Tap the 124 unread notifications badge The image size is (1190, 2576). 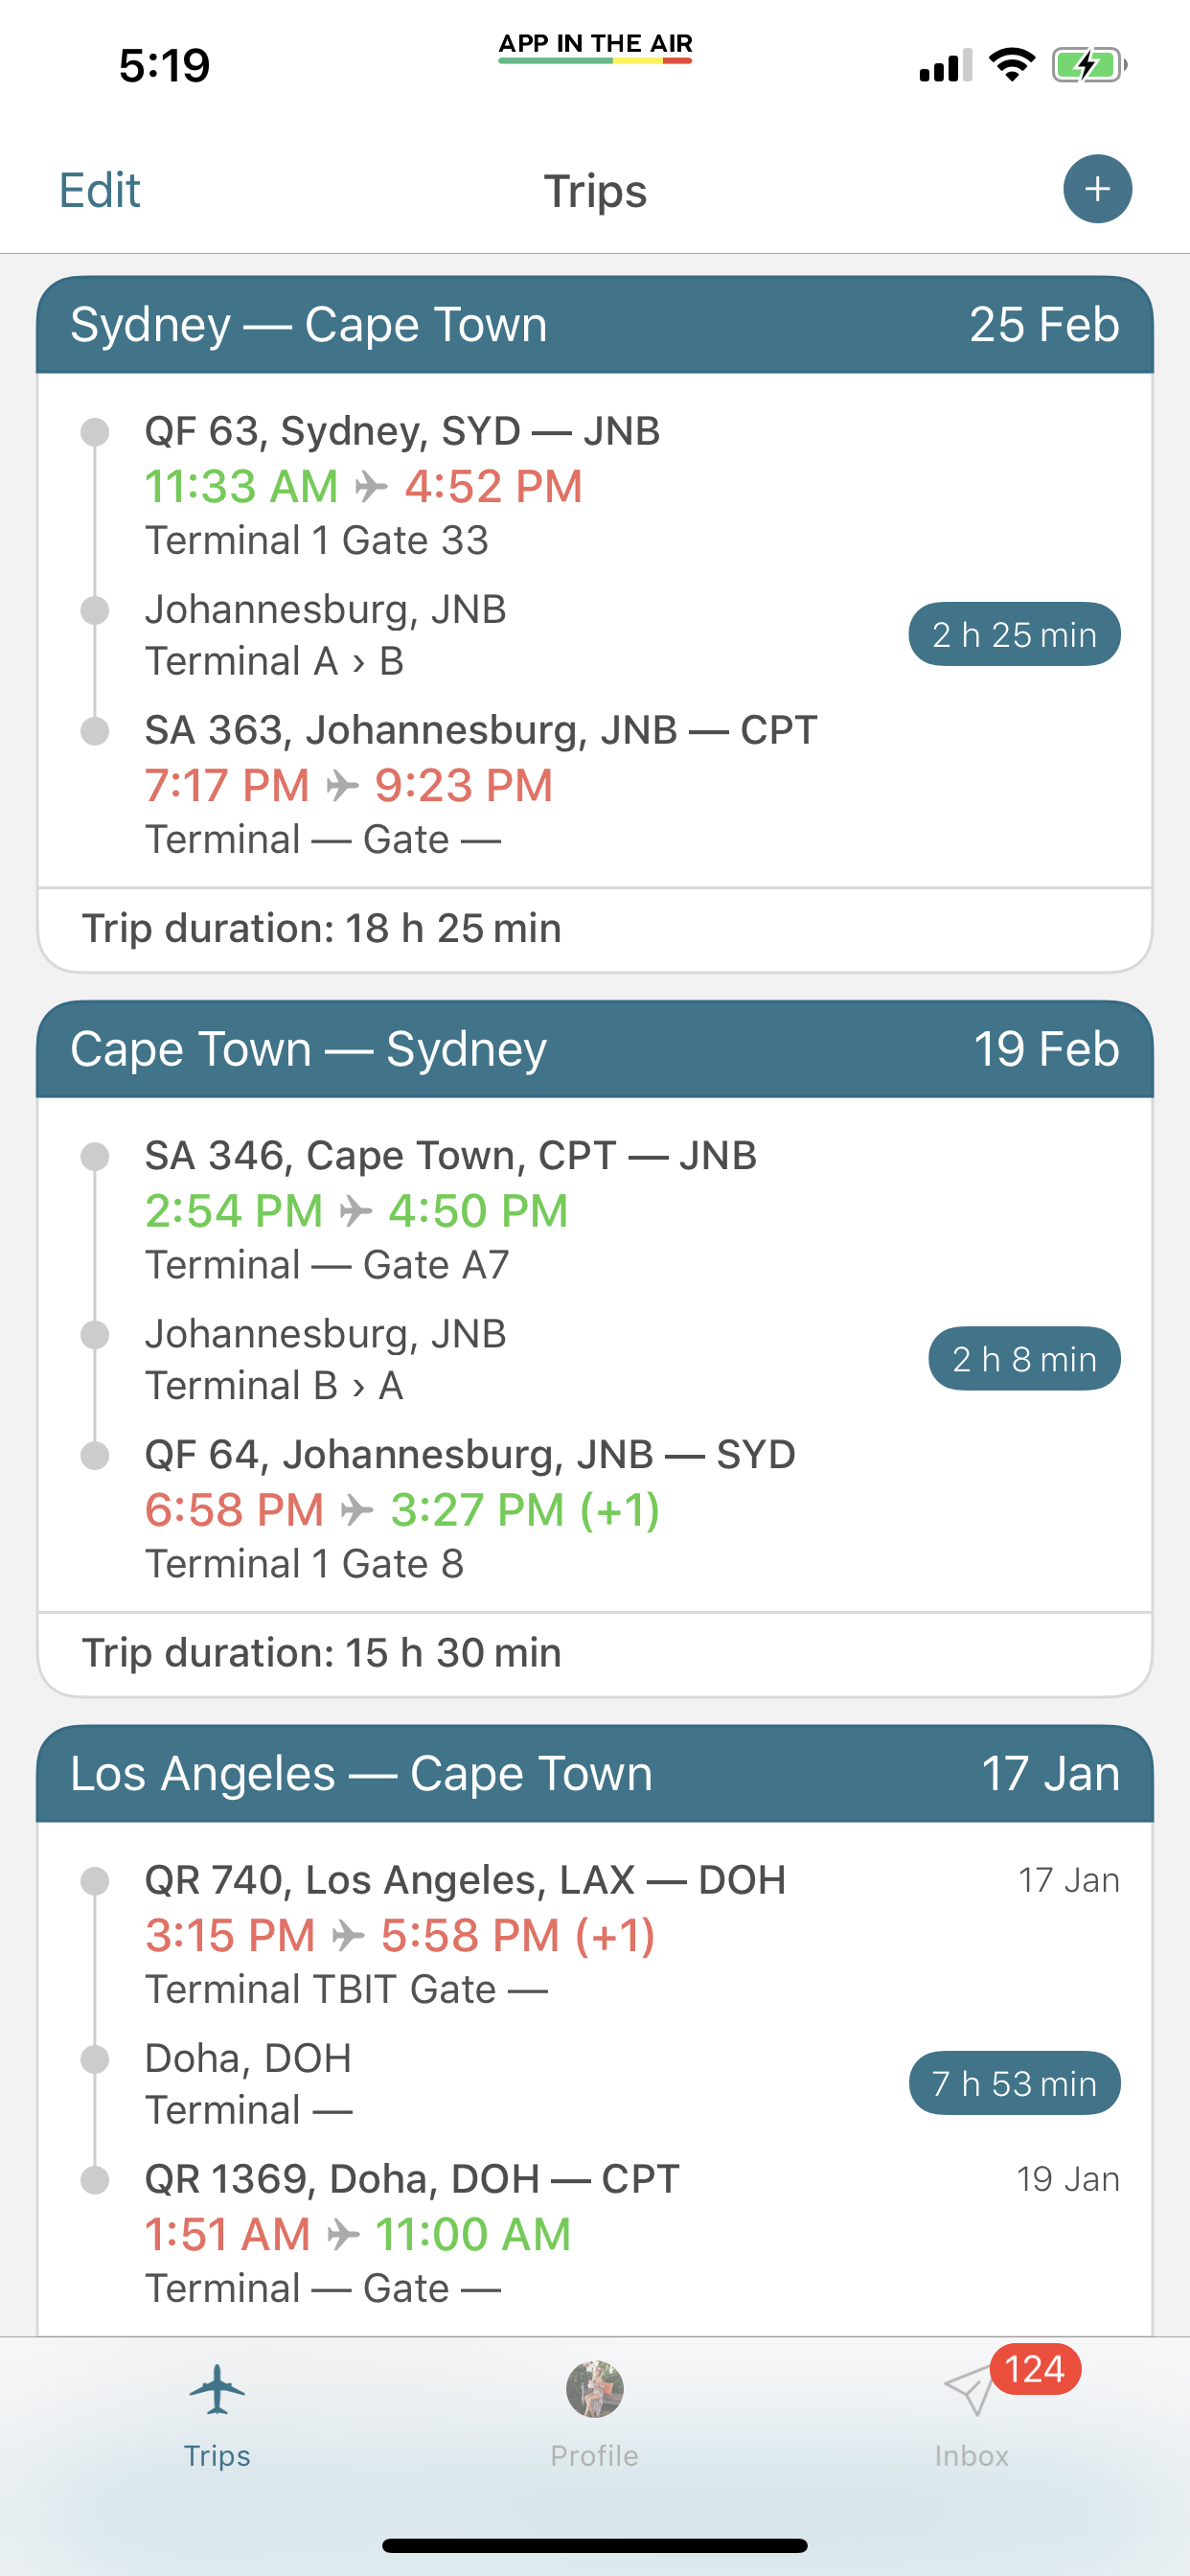pos(1034,2368)
